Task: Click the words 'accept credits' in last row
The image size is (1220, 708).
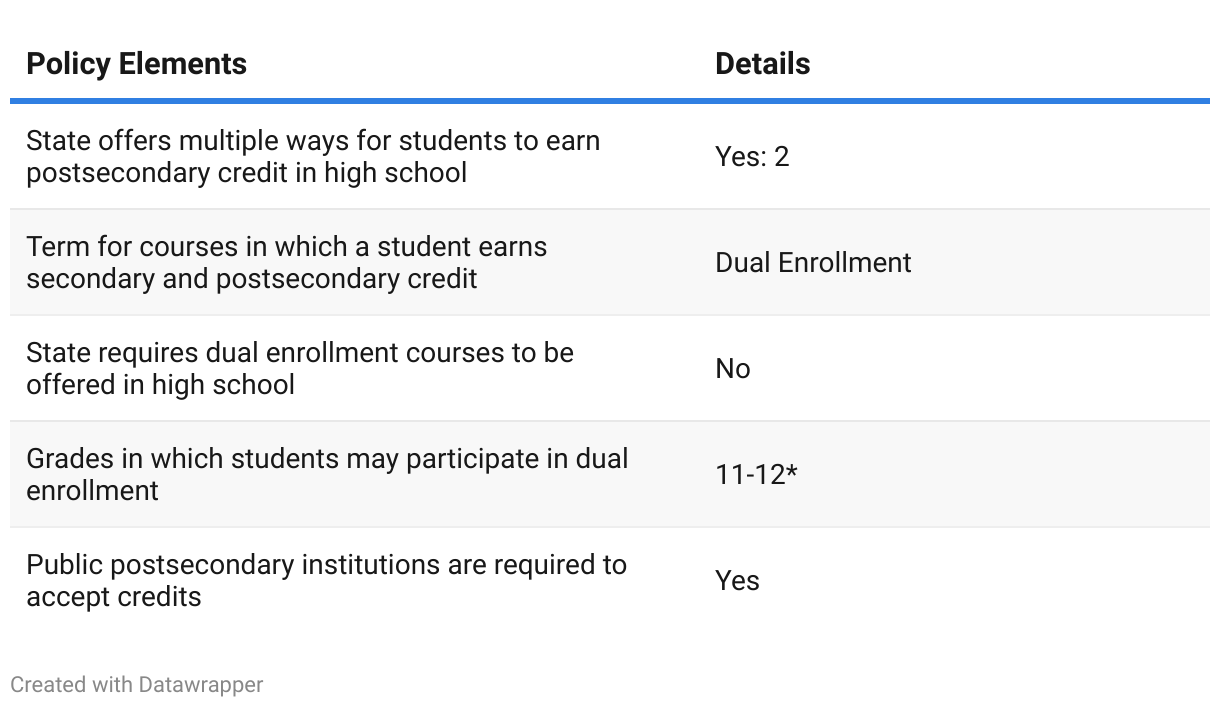Action: pos(114,597)
